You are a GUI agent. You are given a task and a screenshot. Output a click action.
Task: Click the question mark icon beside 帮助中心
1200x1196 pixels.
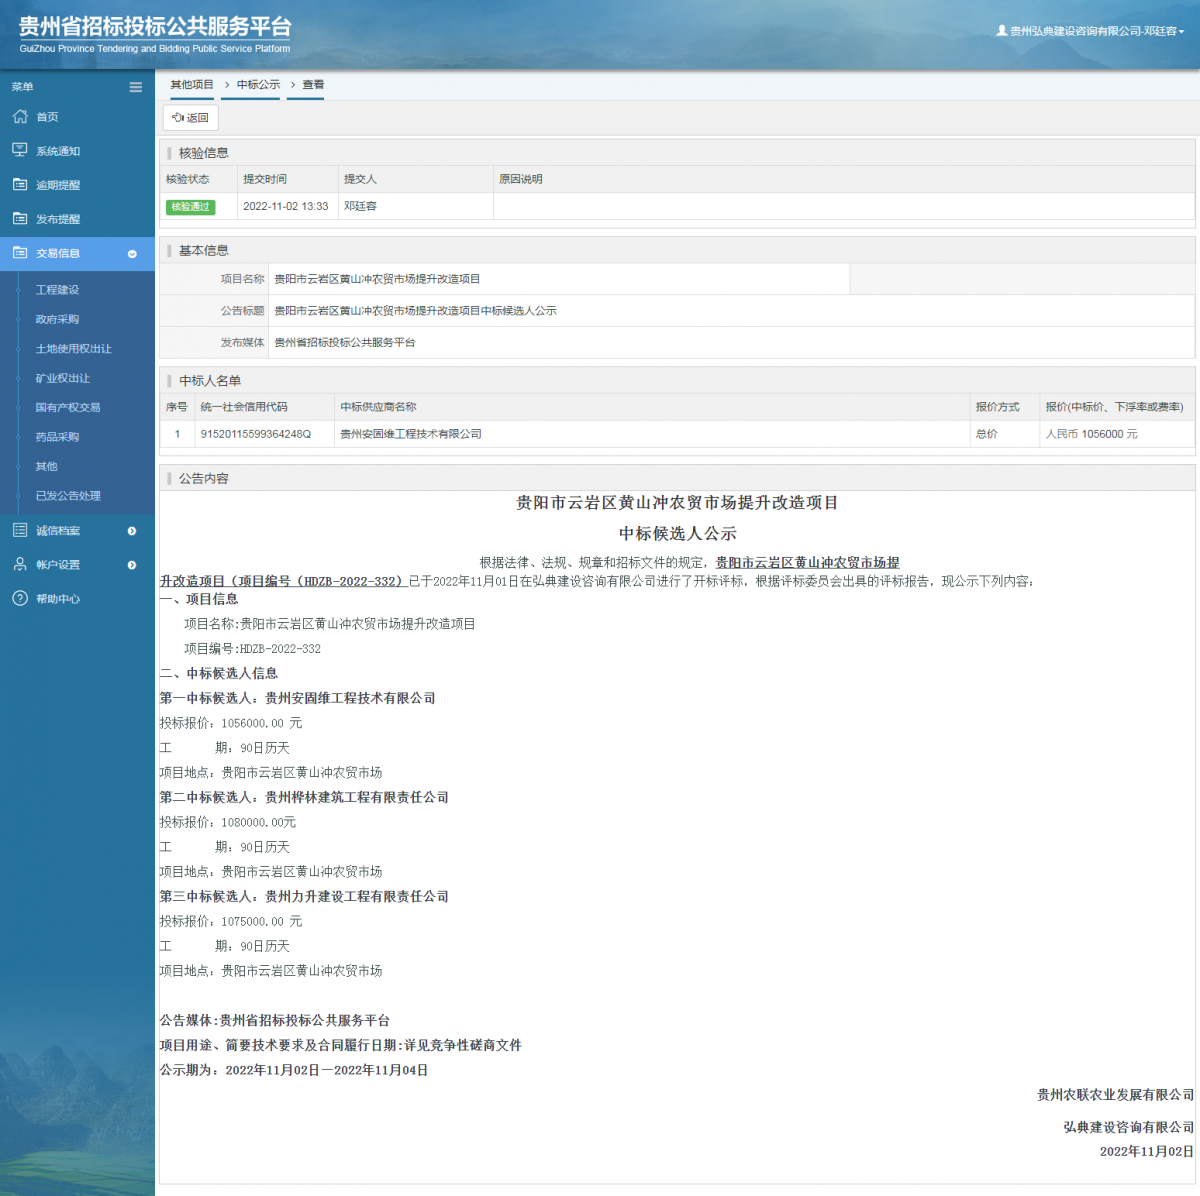pos(20,598)
